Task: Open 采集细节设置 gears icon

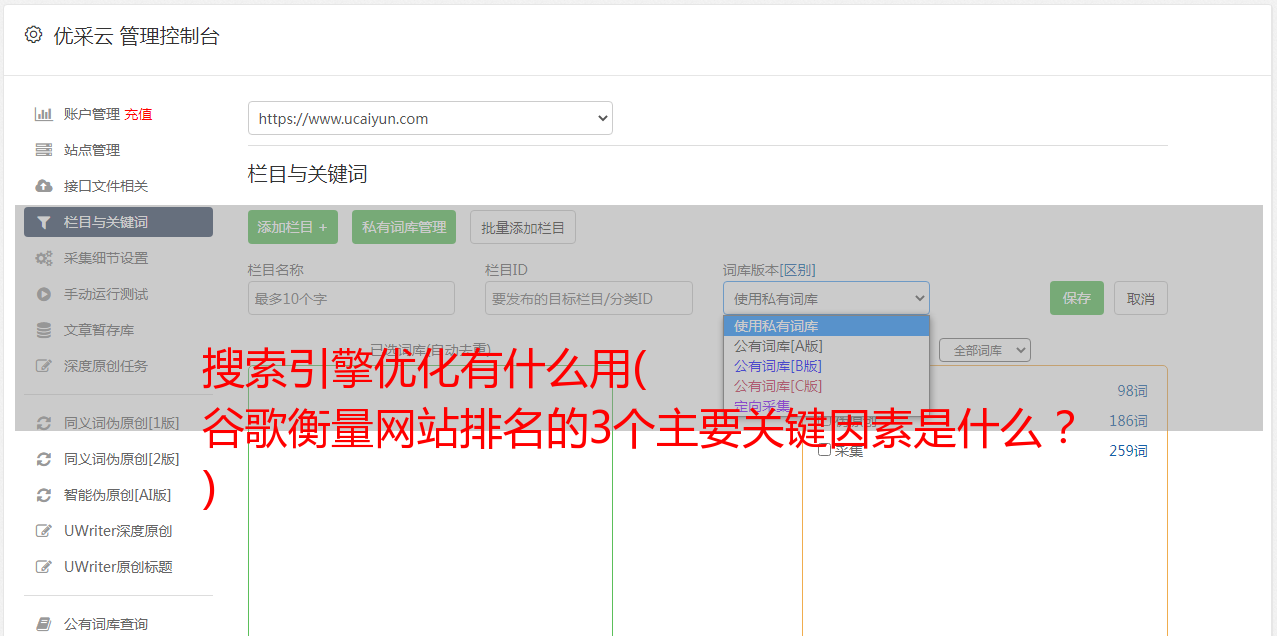Action: click(x=43, y=258)
